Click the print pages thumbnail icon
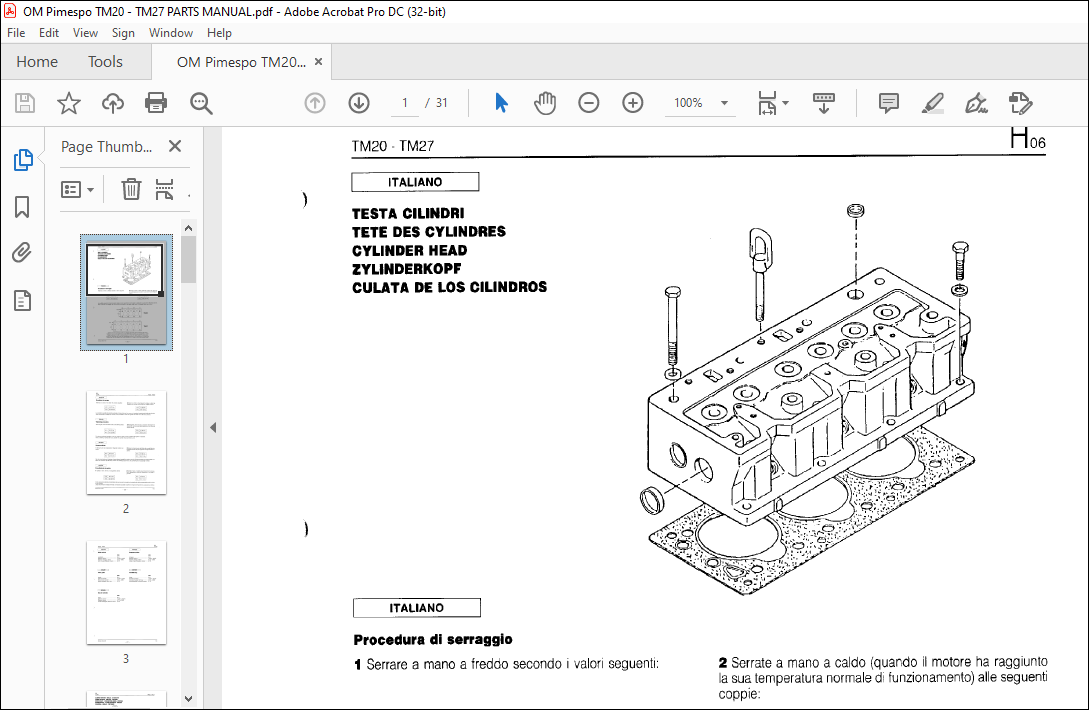Image resolution: width=1089 pixels, height=710 pixels. point(165,189)
